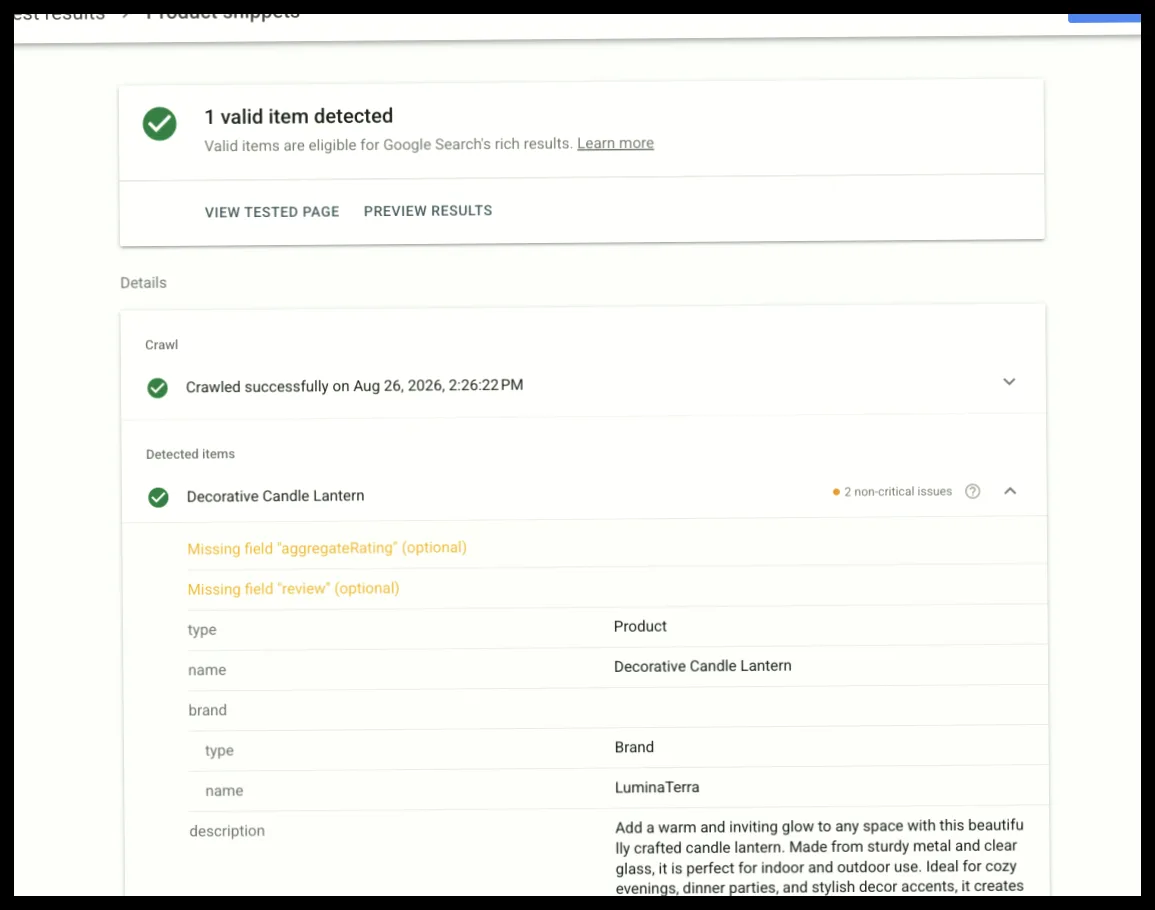
Task: Click VIEW TESTED PAGE button
Action: pos(272,212)
